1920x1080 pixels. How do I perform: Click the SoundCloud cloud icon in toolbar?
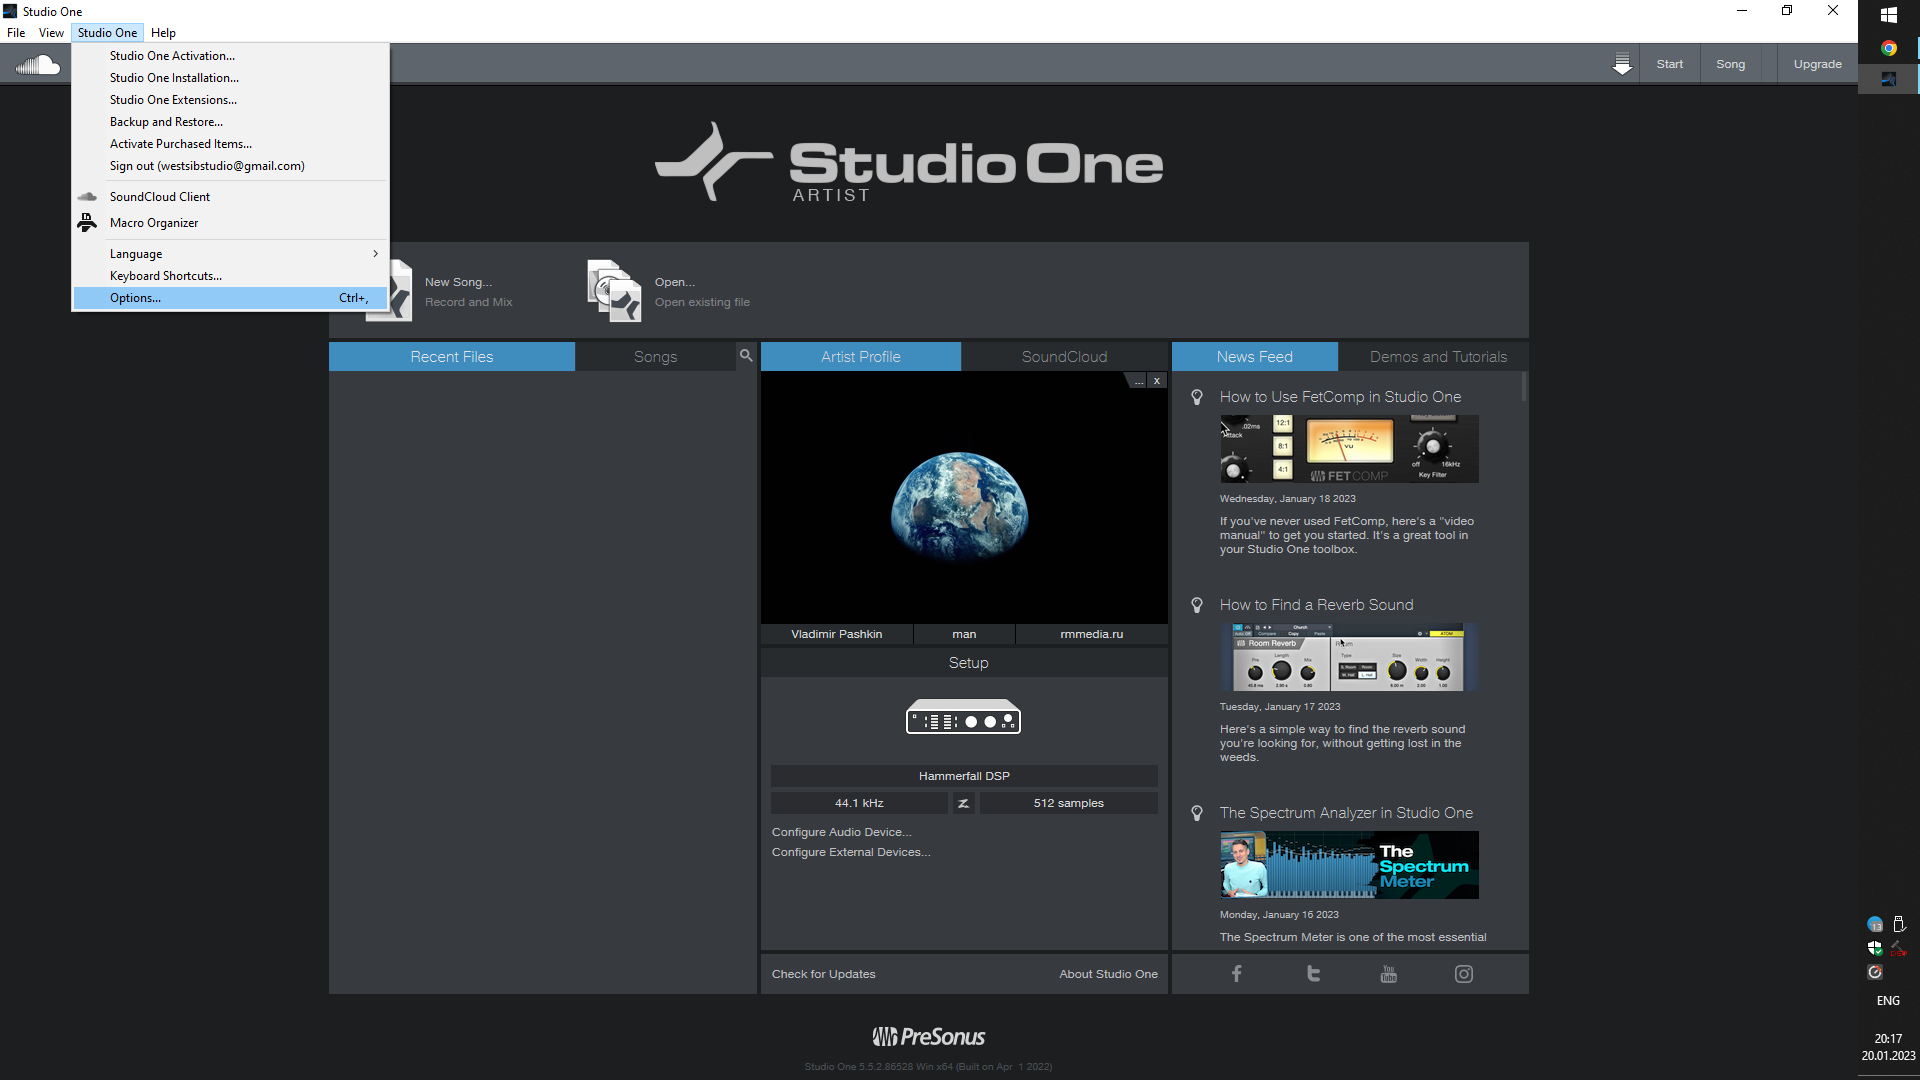pos(38,65)
